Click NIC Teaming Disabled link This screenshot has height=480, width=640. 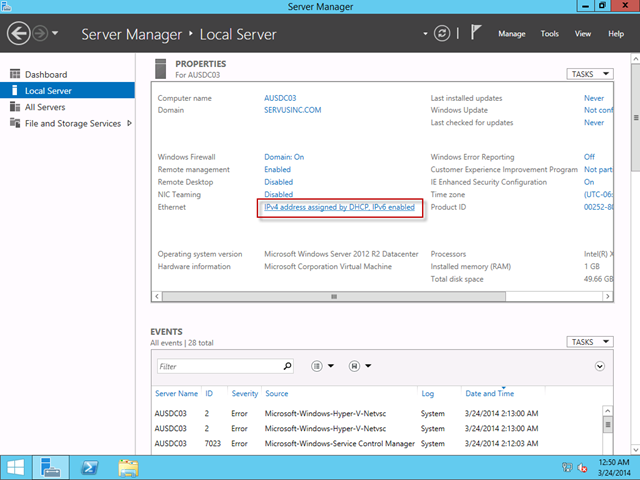point(278,194)
